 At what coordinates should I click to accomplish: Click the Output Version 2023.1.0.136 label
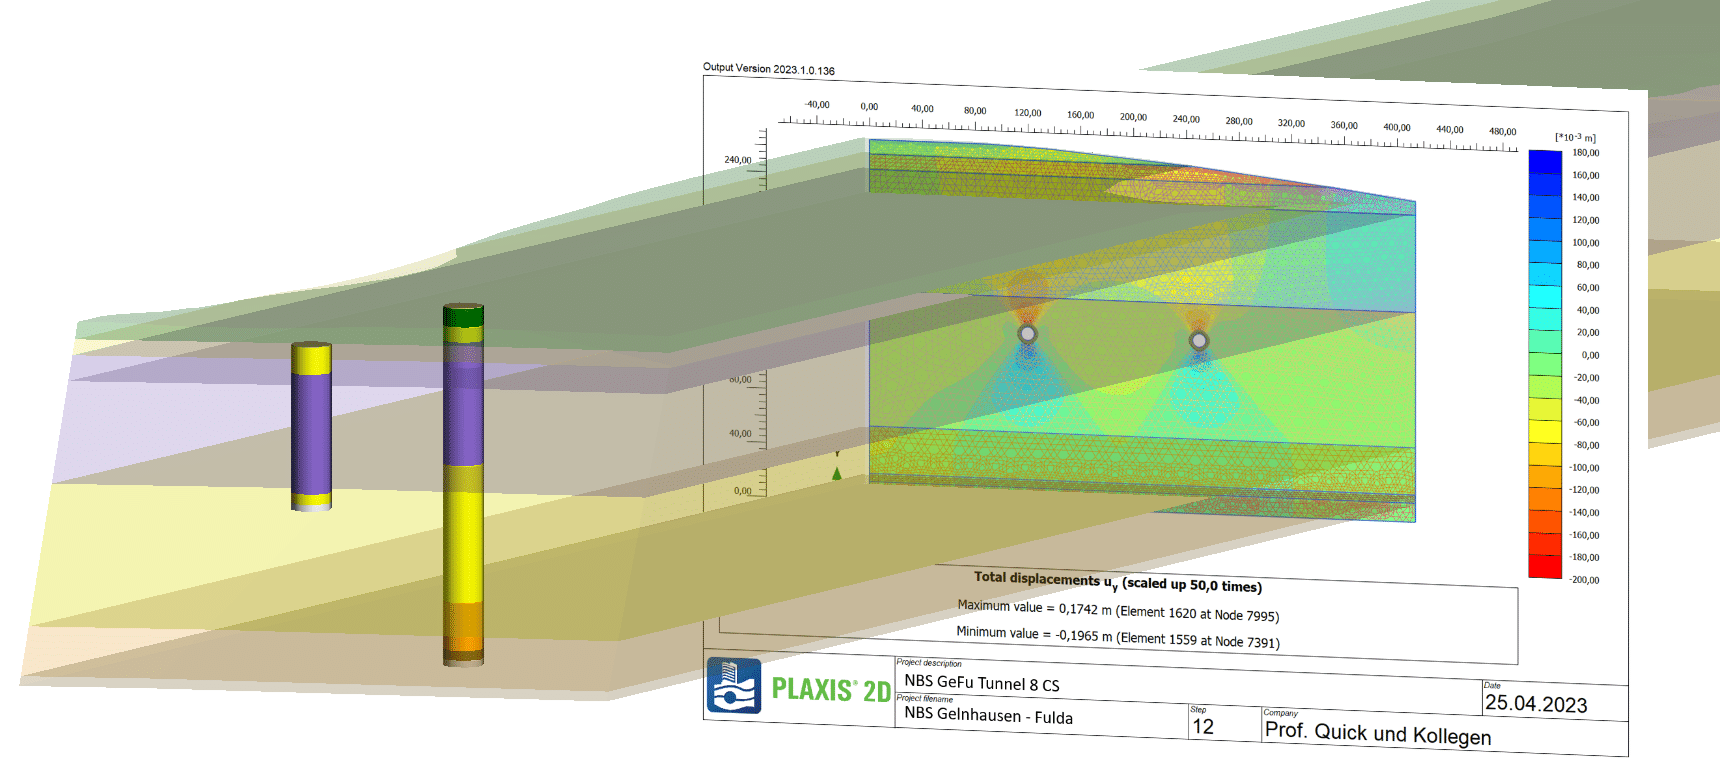point(769,69)
